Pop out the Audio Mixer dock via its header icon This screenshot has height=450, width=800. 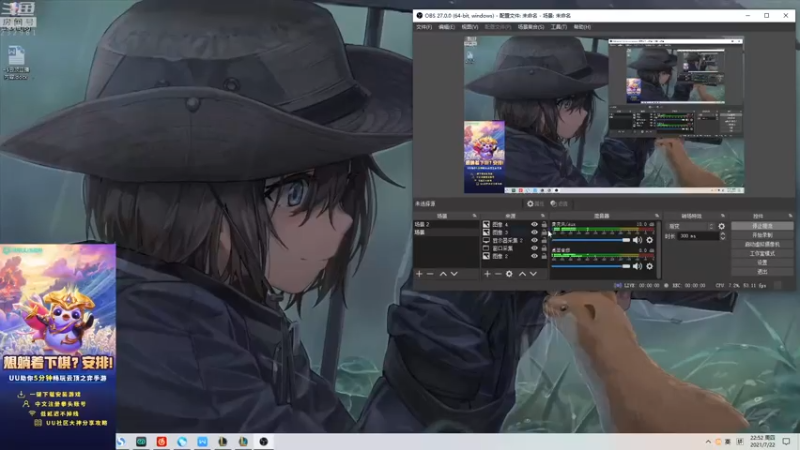[657, 216]
